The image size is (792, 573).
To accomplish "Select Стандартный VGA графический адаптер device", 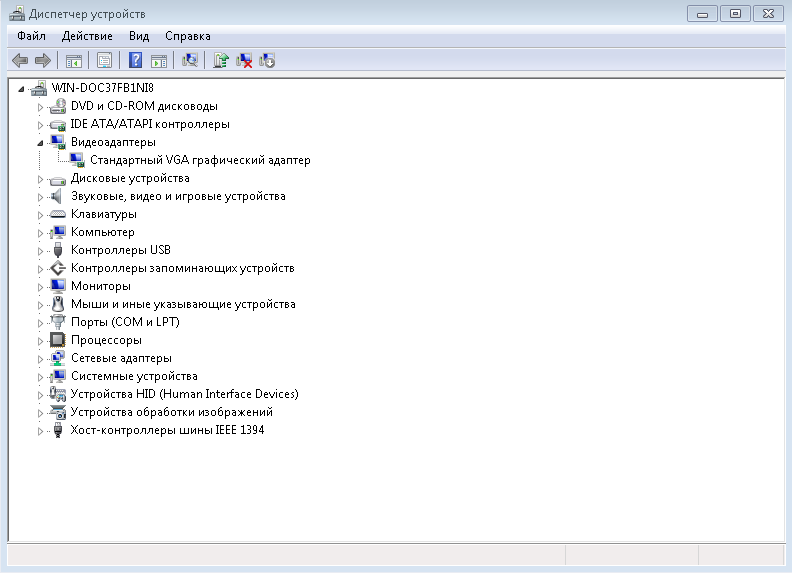I will (x=200, y=160).
